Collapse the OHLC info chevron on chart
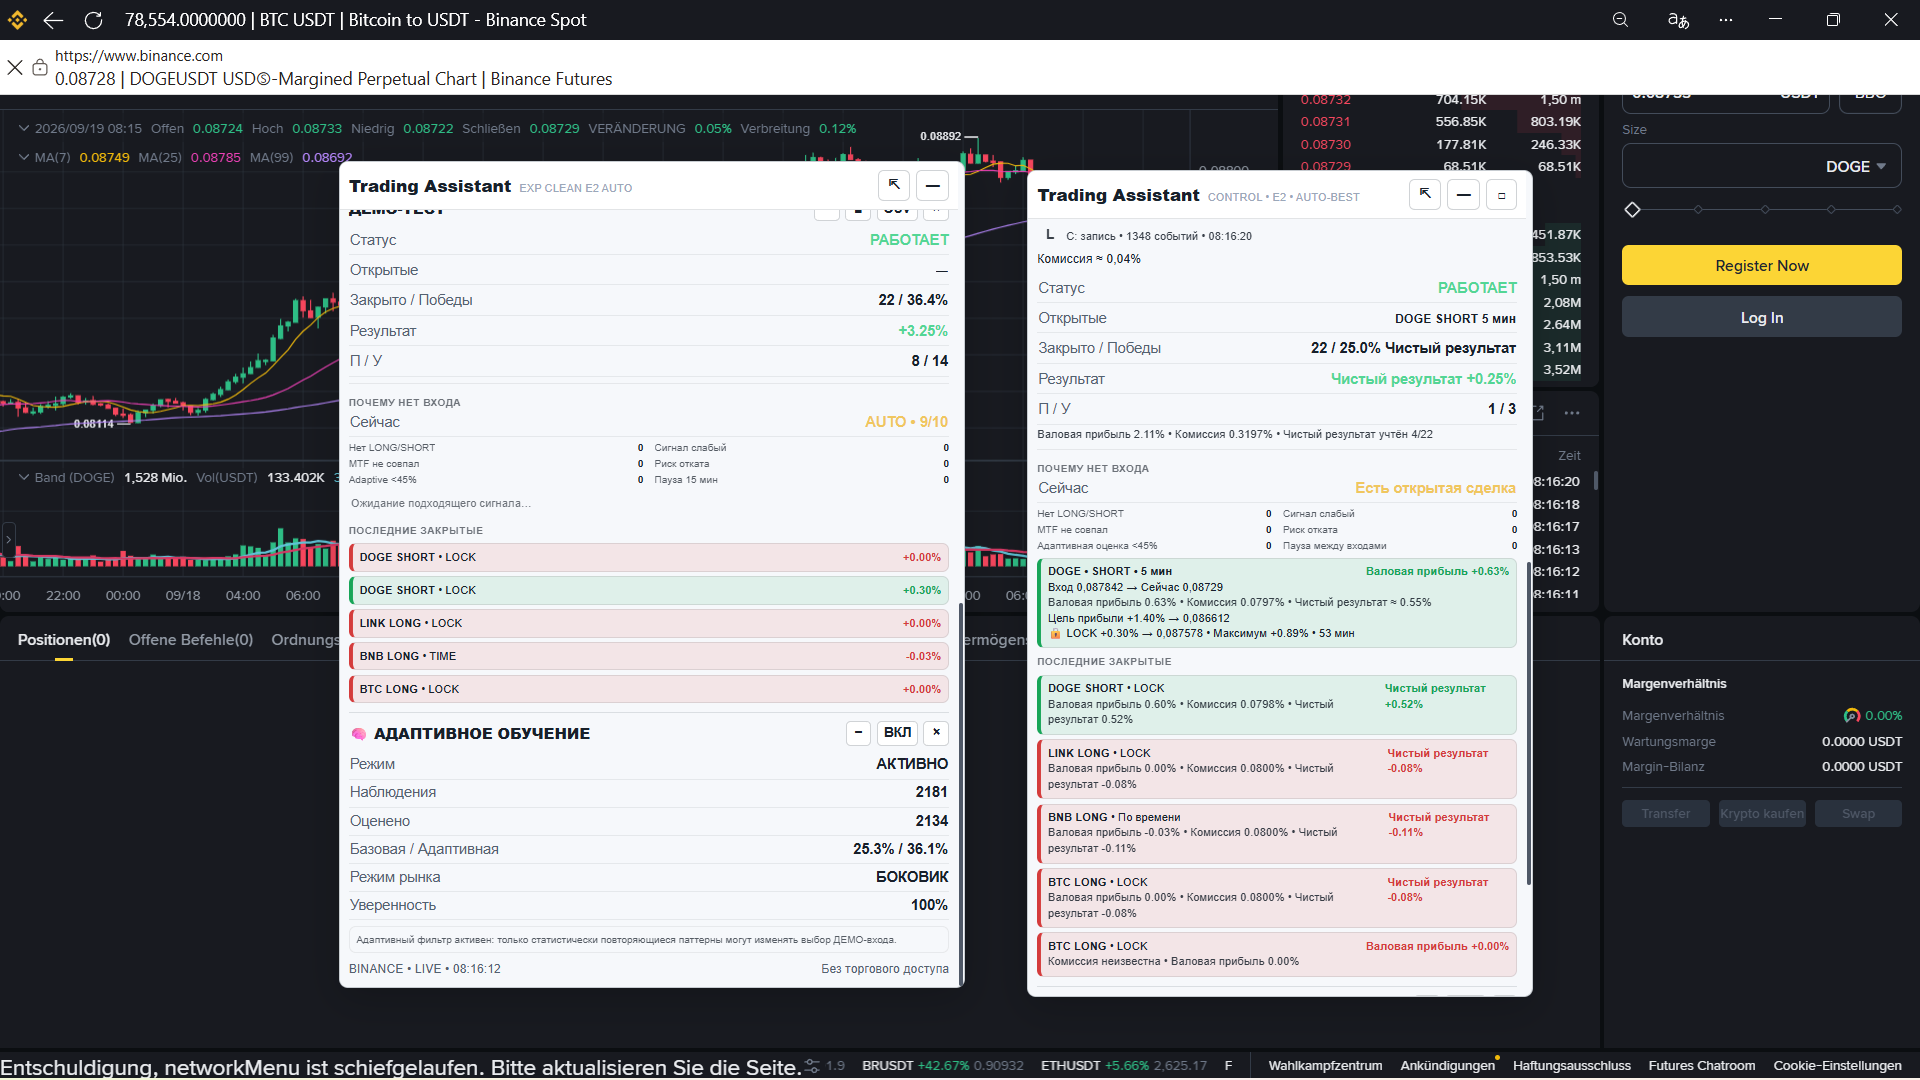The image size is (1920, 1080). coord(24,129)
